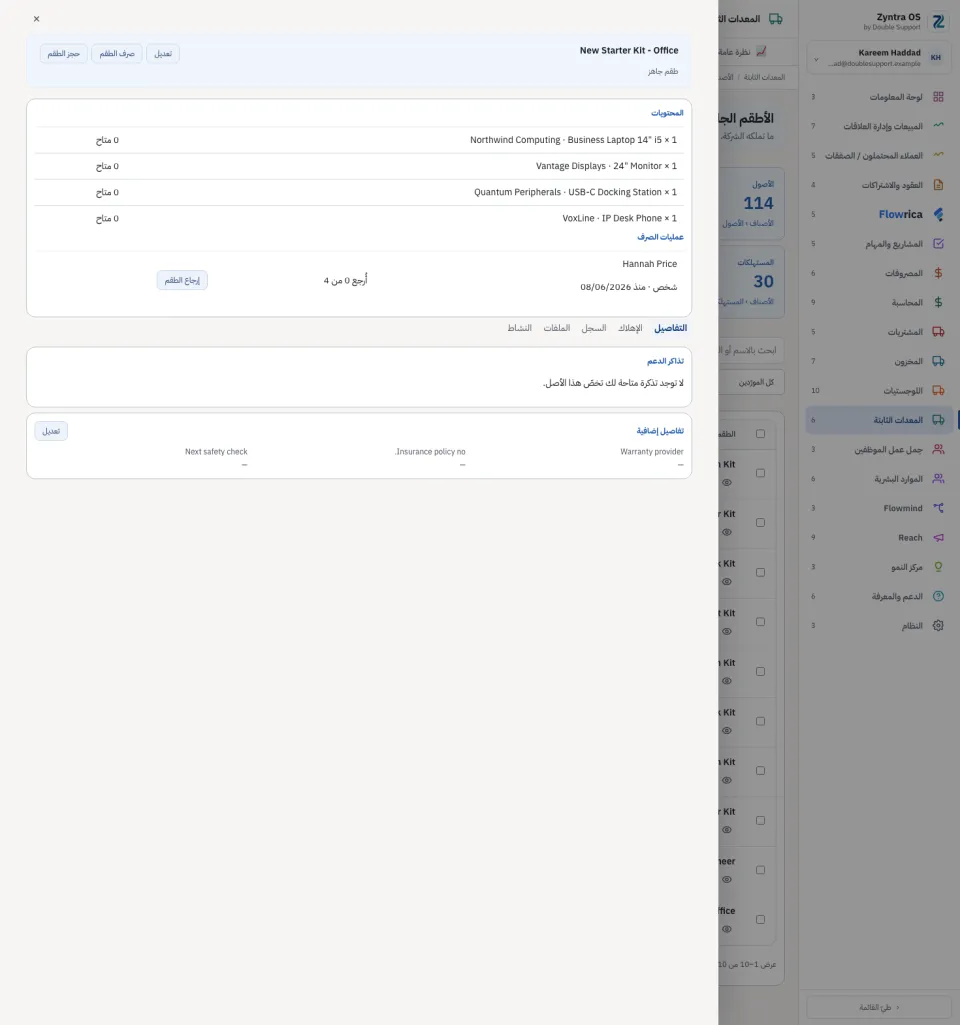Close the New Starter Kit panel
The width and height of the screenshot is (960, 1025).
point(37,19)
